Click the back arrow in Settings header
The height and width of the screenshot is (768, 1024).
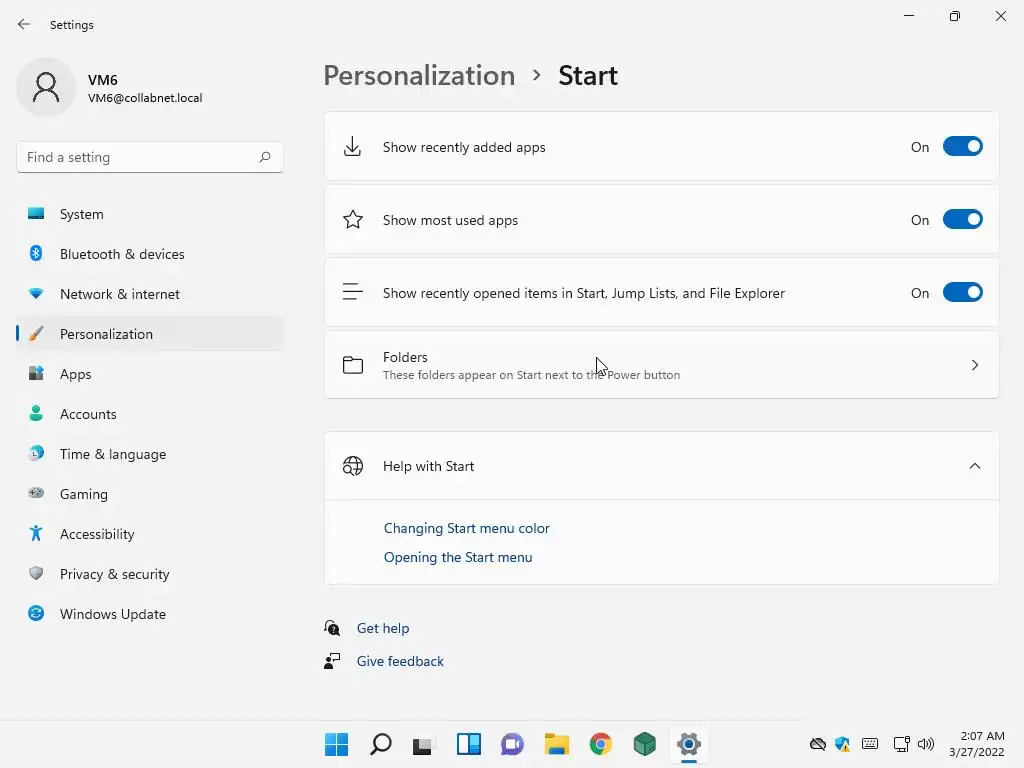click(24, 24)
